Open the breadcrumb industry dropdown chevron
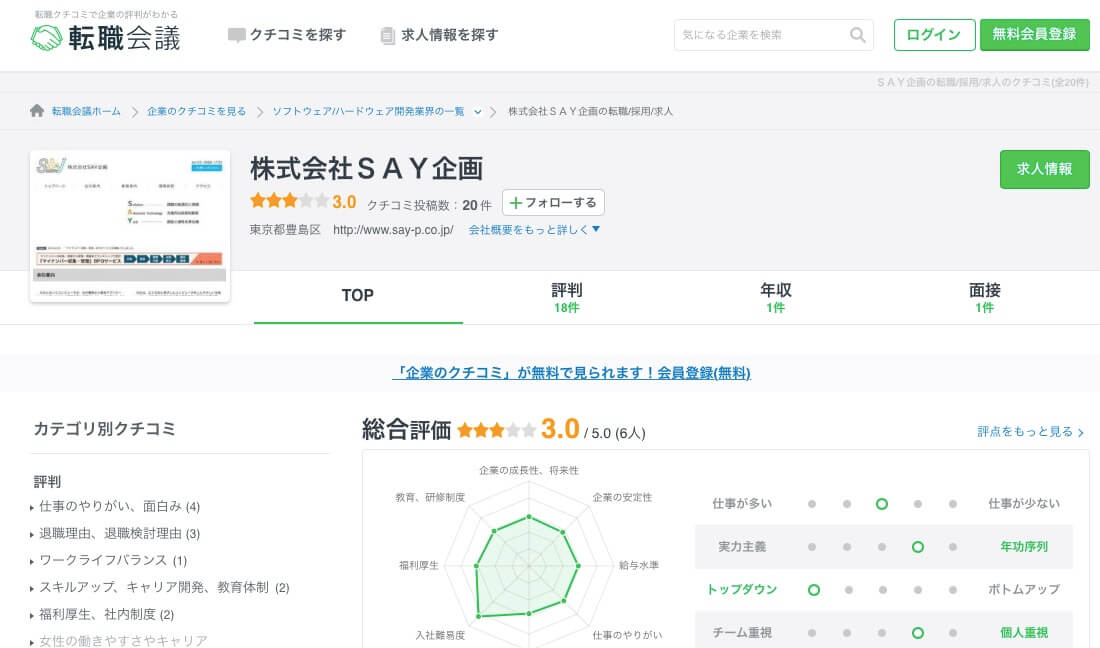The width and height of the screenshot is (1100, 648). pyautogui.click(x=478, y=112)
